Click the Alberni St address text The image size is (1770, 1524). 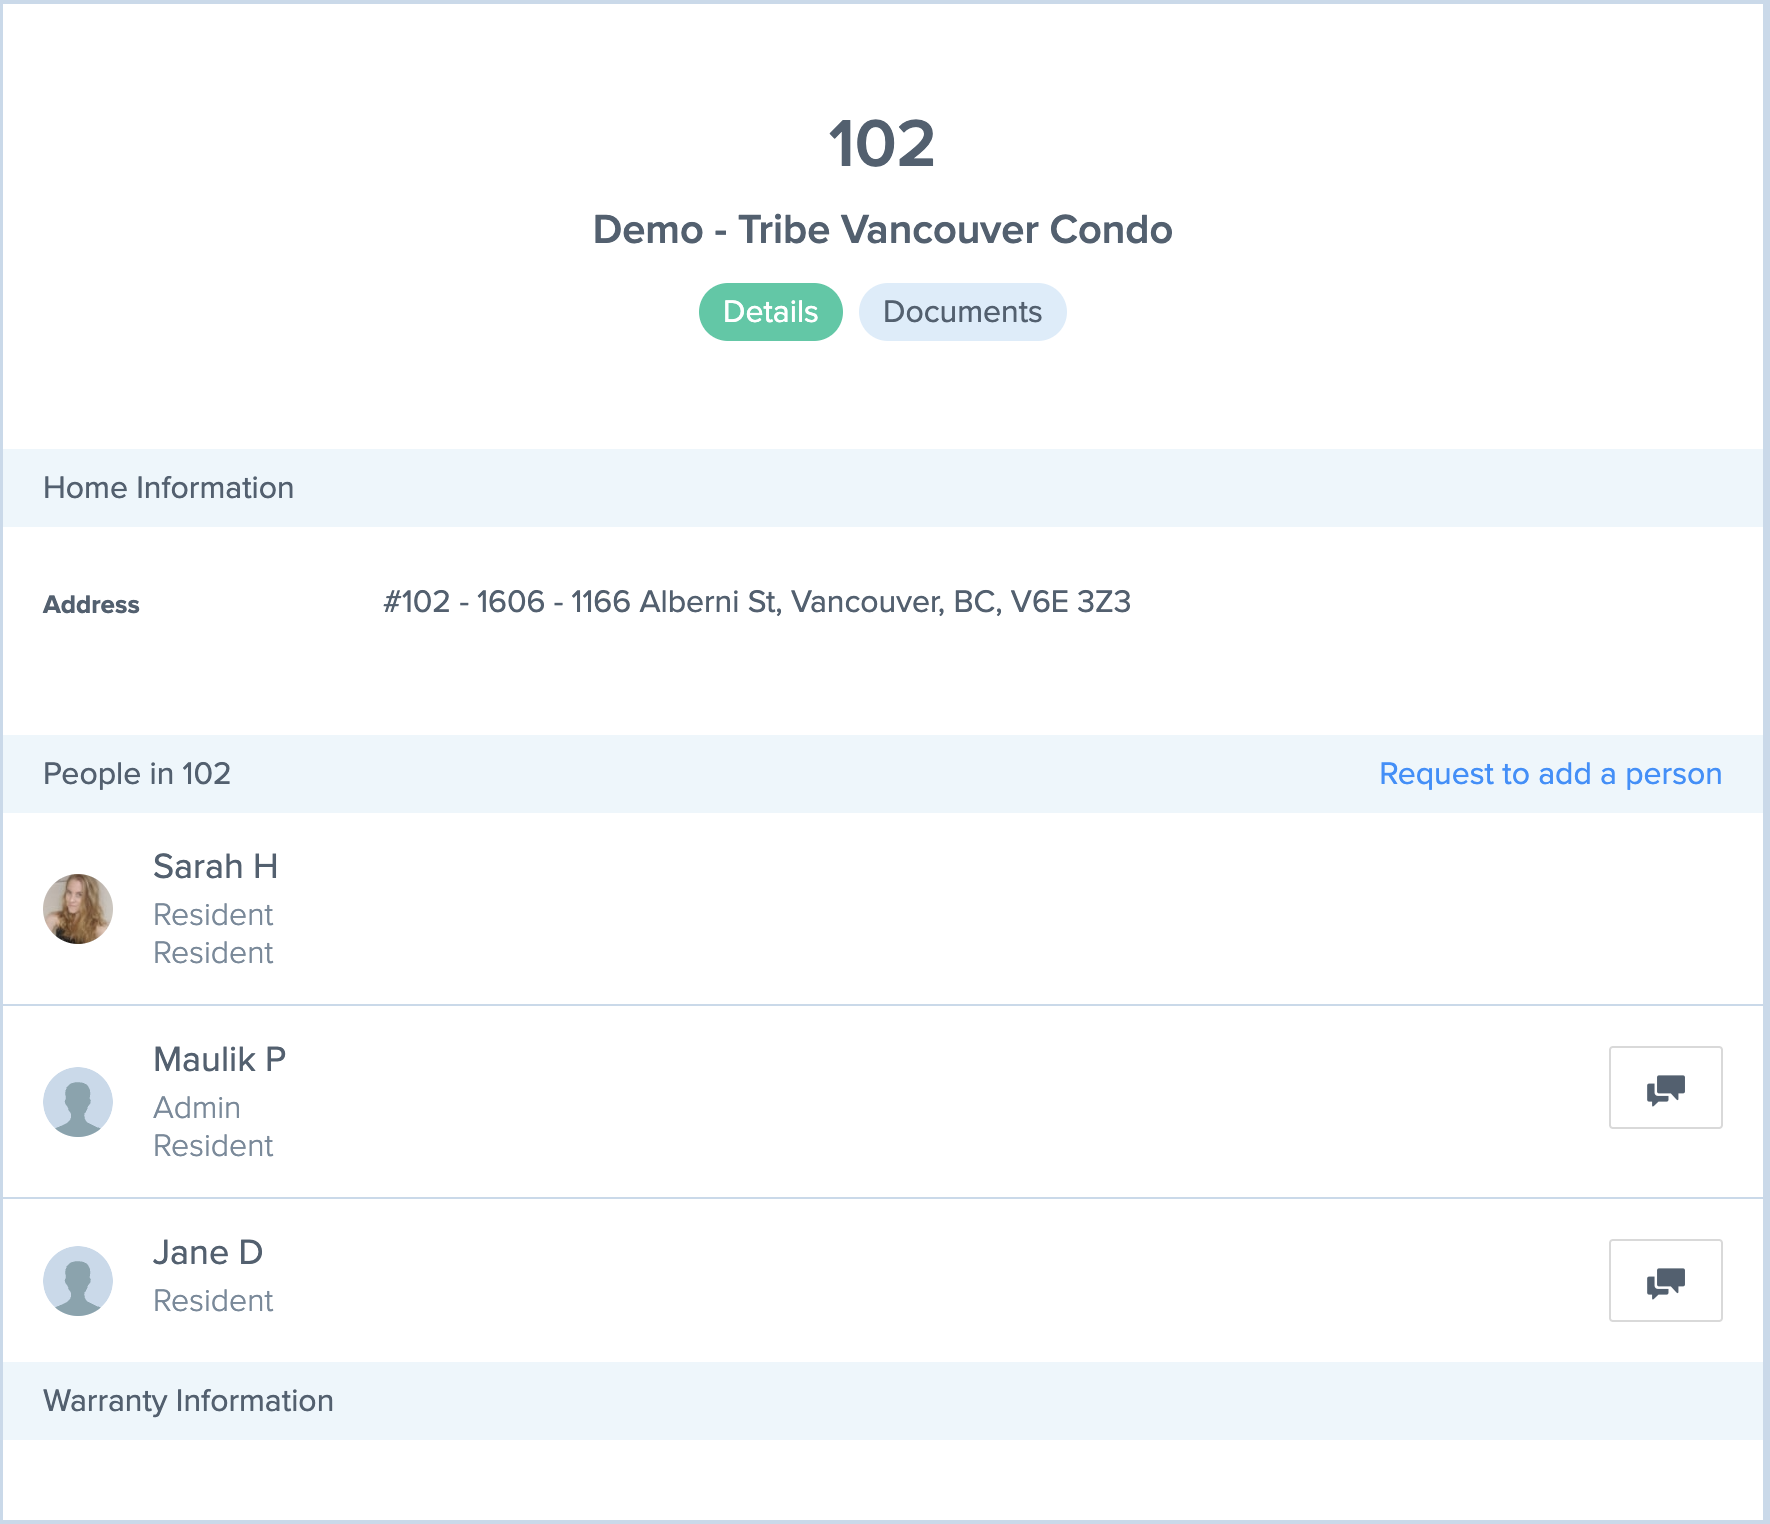point(757,602)
